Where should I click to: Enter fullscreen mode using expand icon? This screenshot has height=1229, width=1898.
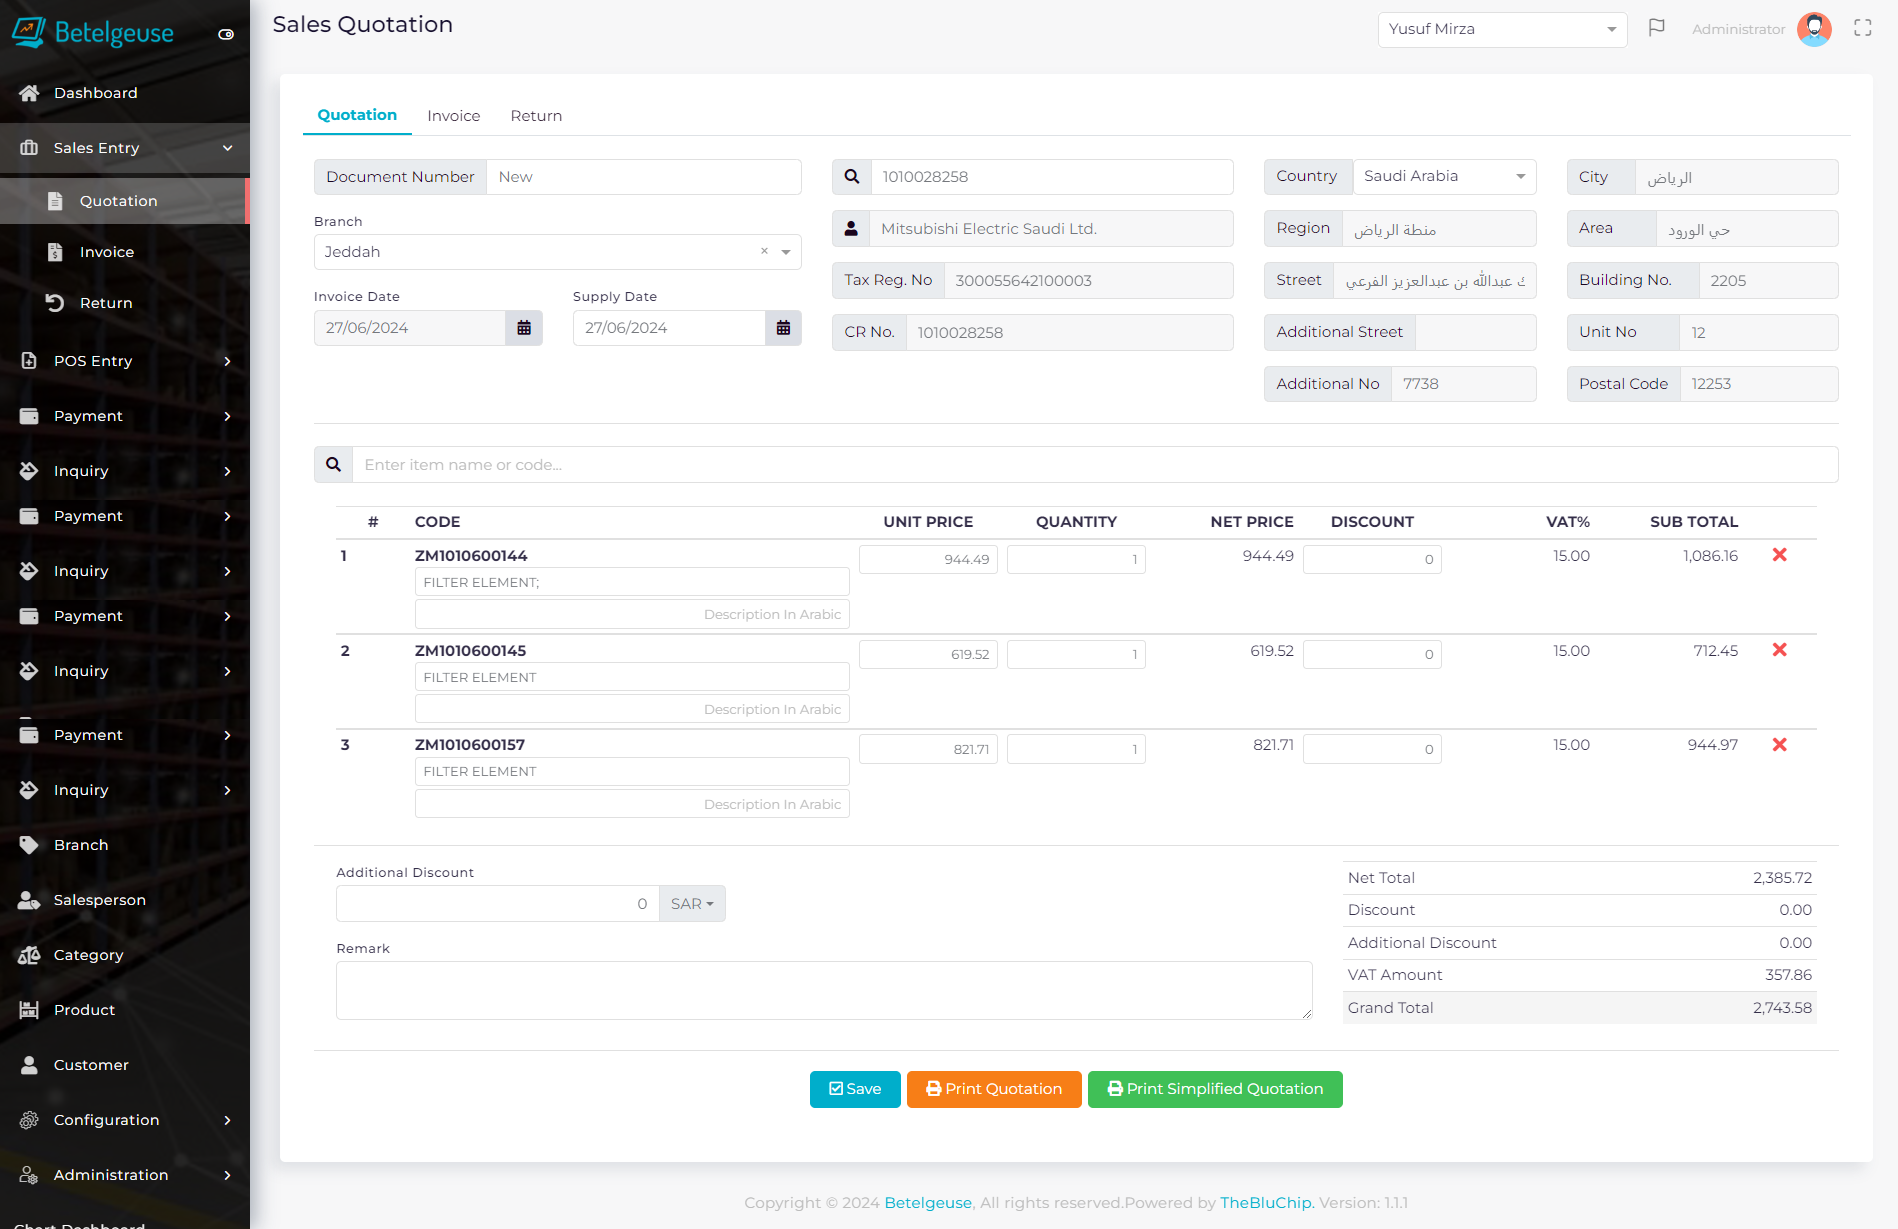click(1862, 28)
